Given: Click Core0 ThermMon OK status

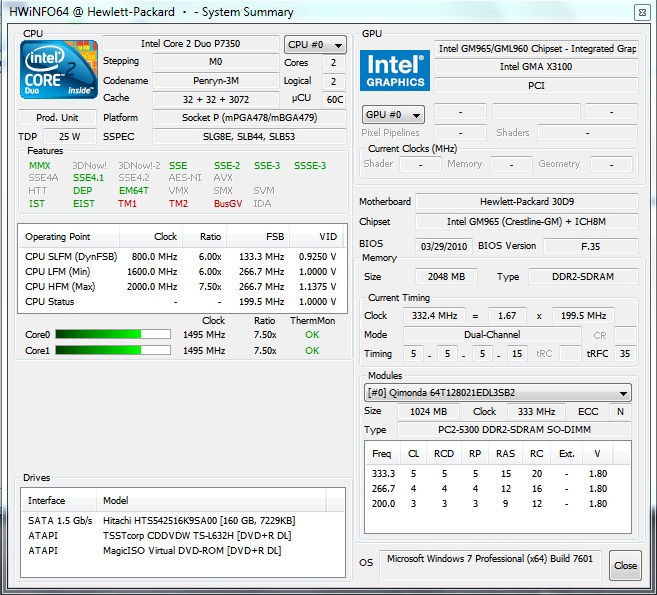Looking at the screenshot, I should pyautogui.click(x=312, y=334).
